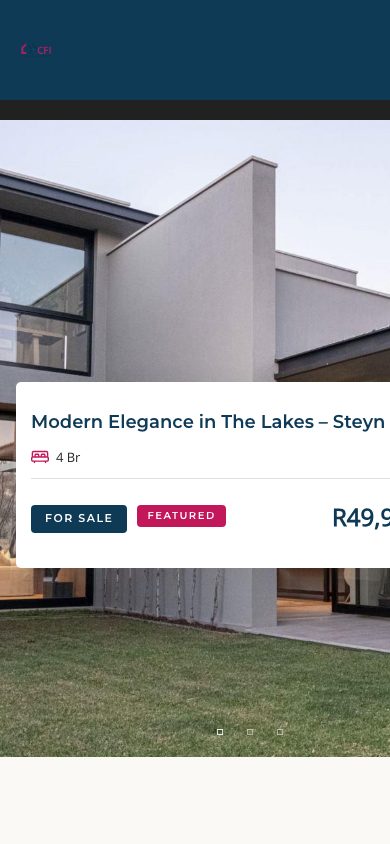Jump to the third slide dot
The image size is (390, 844).
click(x=280, y=732)
